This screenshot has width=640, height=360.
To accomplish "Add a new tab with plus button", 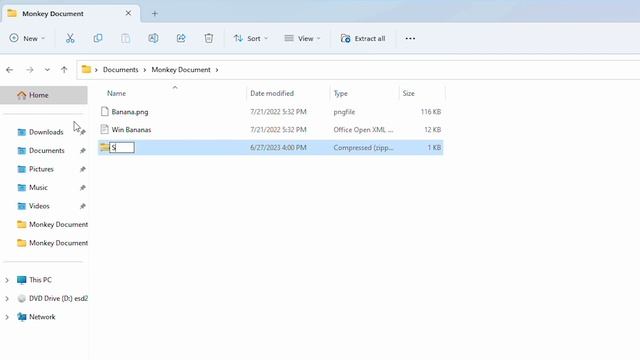I will [154, 13].
